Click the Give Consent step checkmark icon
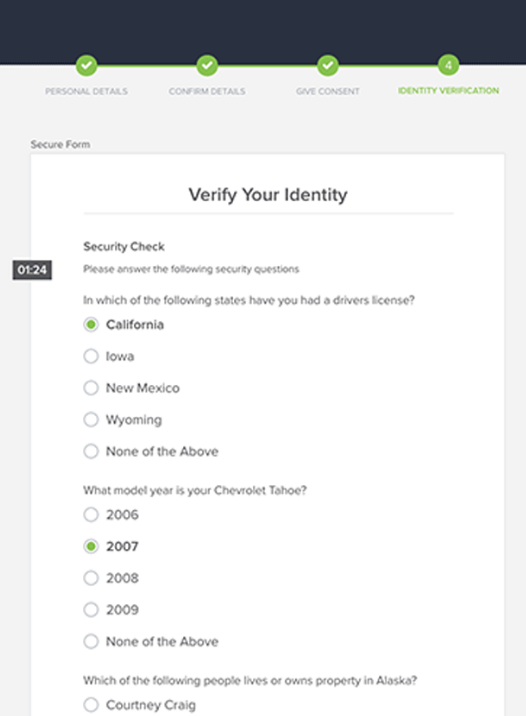 coord(327,65)
